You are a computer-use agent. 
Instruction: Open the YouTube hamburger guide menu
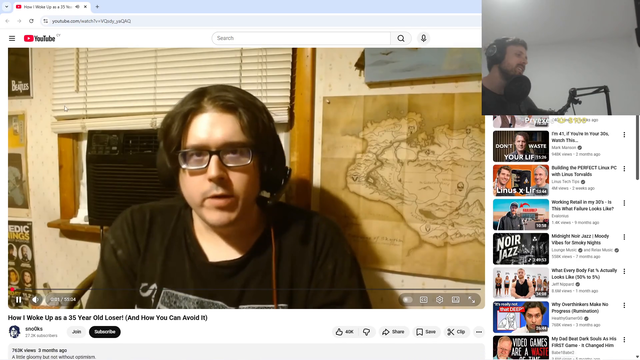(12, 38)
